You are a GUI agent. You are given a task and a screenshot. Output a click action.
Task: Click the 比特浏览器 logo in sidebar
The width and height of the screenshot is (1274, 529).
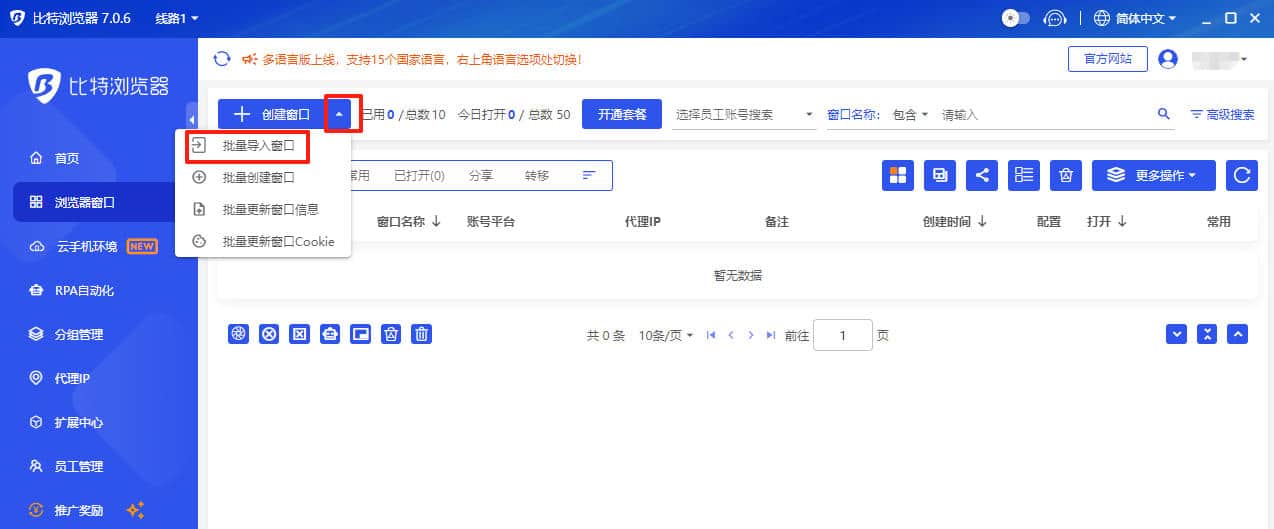[98, 85]
